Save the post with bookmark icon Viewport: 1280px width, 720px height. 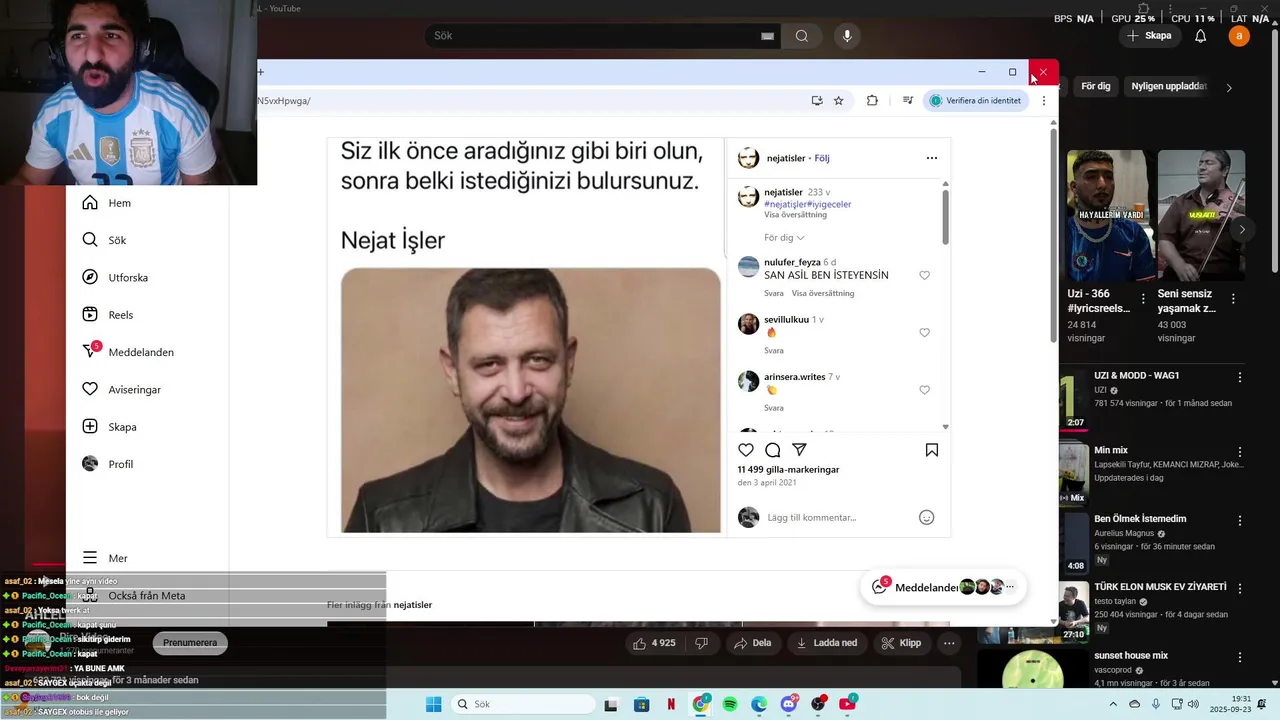point(932,450)
